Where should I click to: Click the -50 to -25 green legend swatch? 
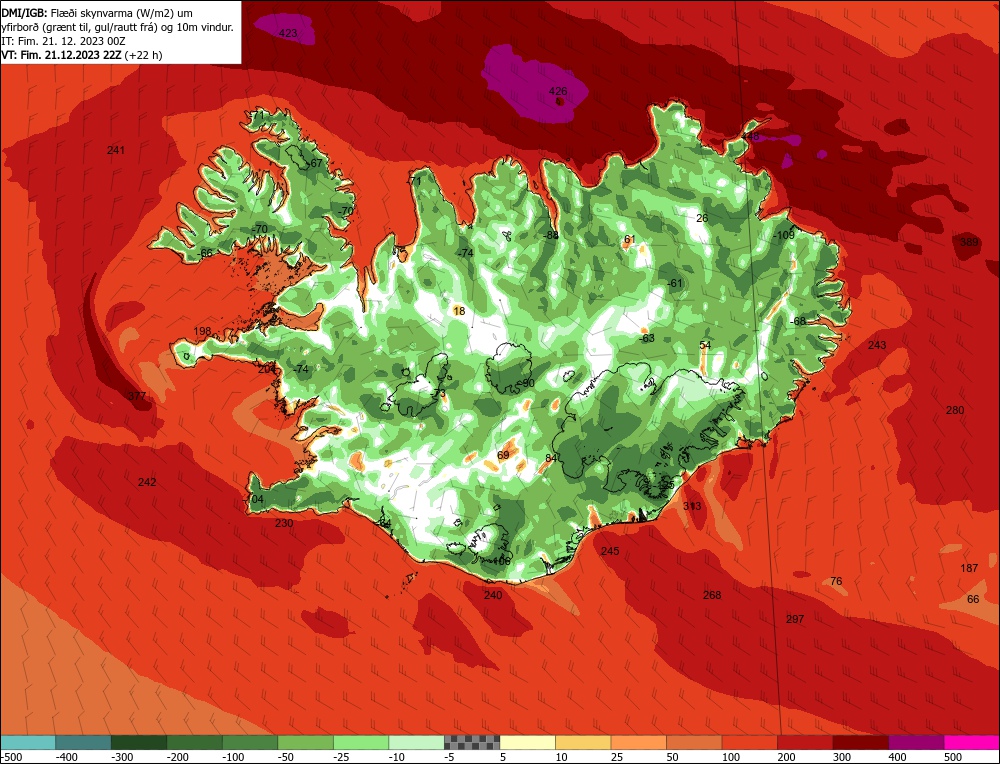pos(305,742)
